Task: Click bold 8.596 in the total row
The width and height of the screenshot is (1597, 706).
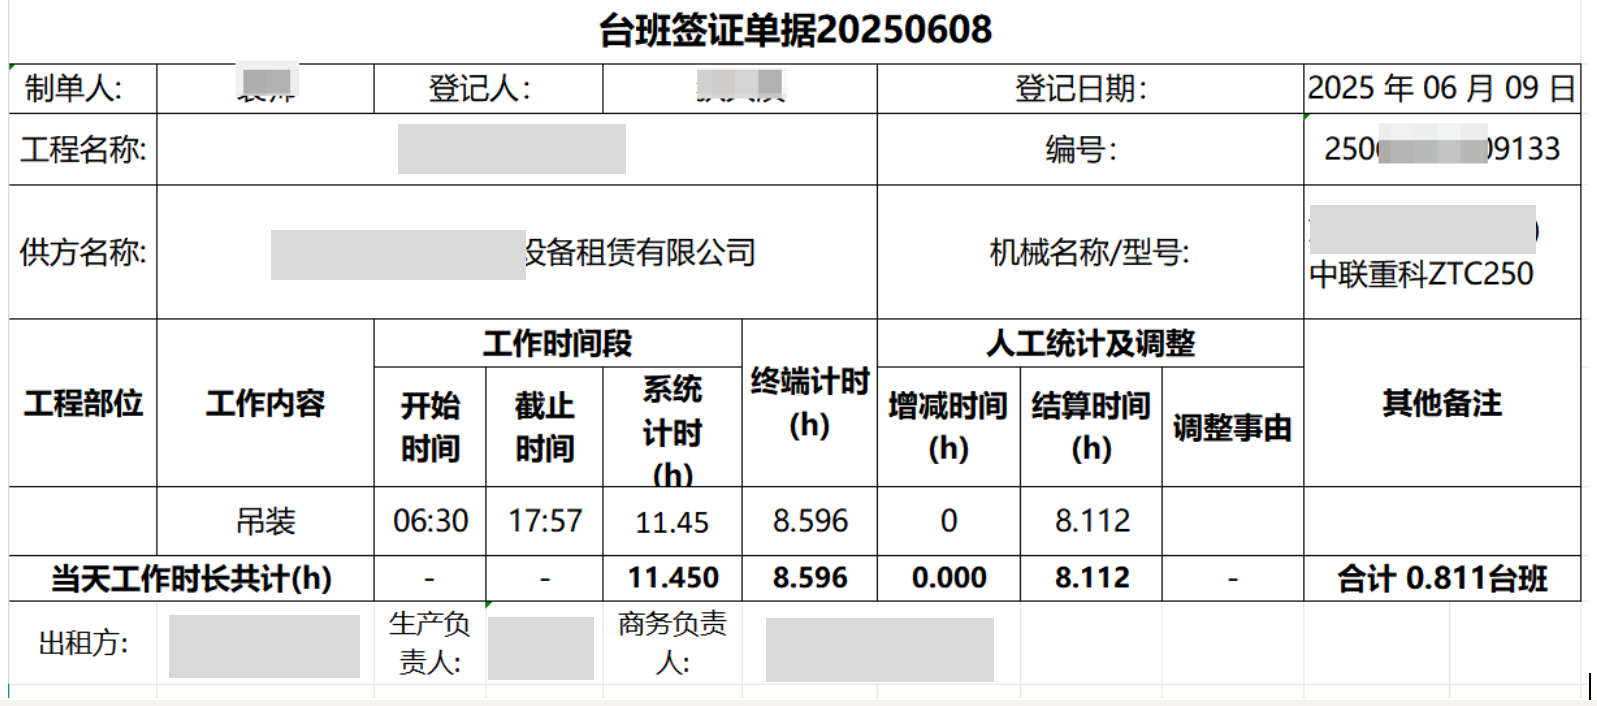Action: pyautogui.click(x=809, y=578)
